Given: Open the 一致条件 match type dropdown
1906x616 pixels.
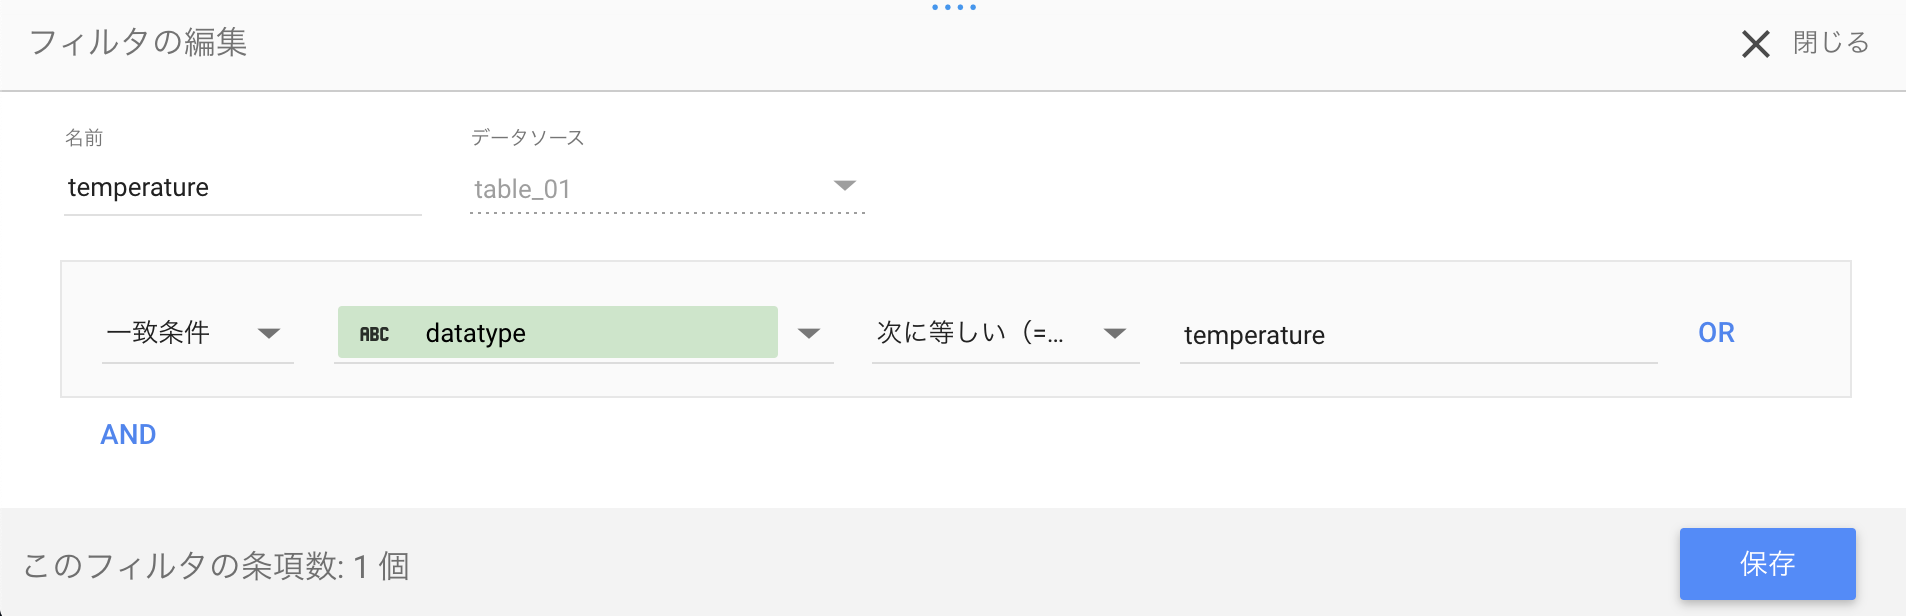Looking at the screenshot, I should pyautogui.click(x=269, y=334).
